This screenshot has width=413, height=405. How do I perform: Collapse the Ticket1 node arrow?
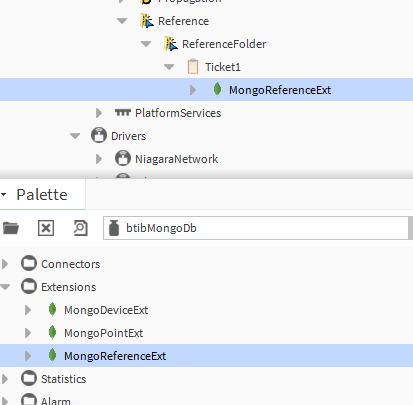point(169,67)
